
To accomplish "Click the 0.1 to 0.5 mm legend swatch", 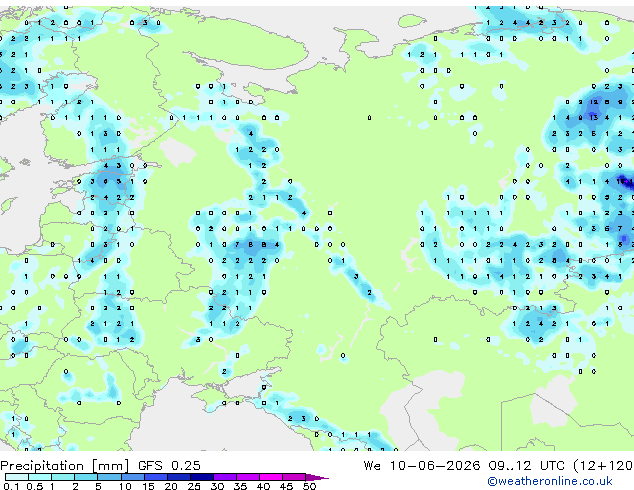I will click(x=17, y=477).
